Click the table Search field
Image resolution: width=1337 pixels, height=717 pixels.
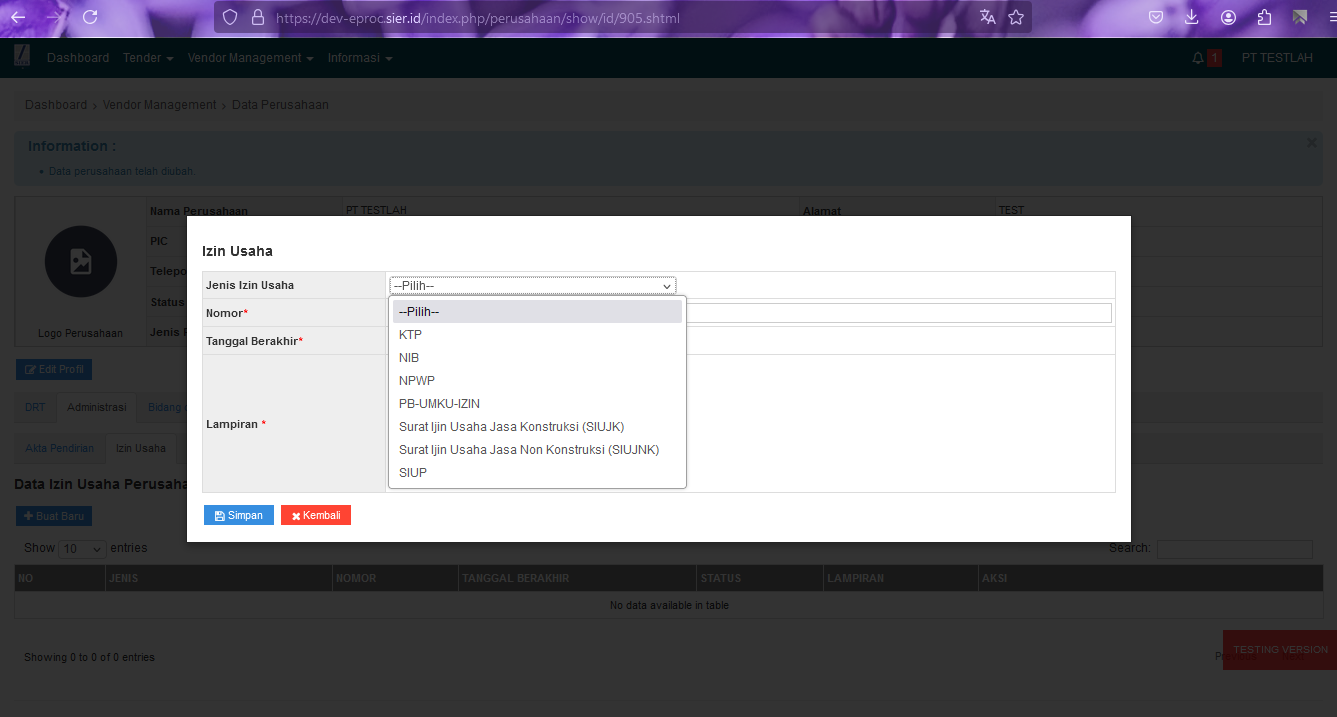pos(1235,549)
